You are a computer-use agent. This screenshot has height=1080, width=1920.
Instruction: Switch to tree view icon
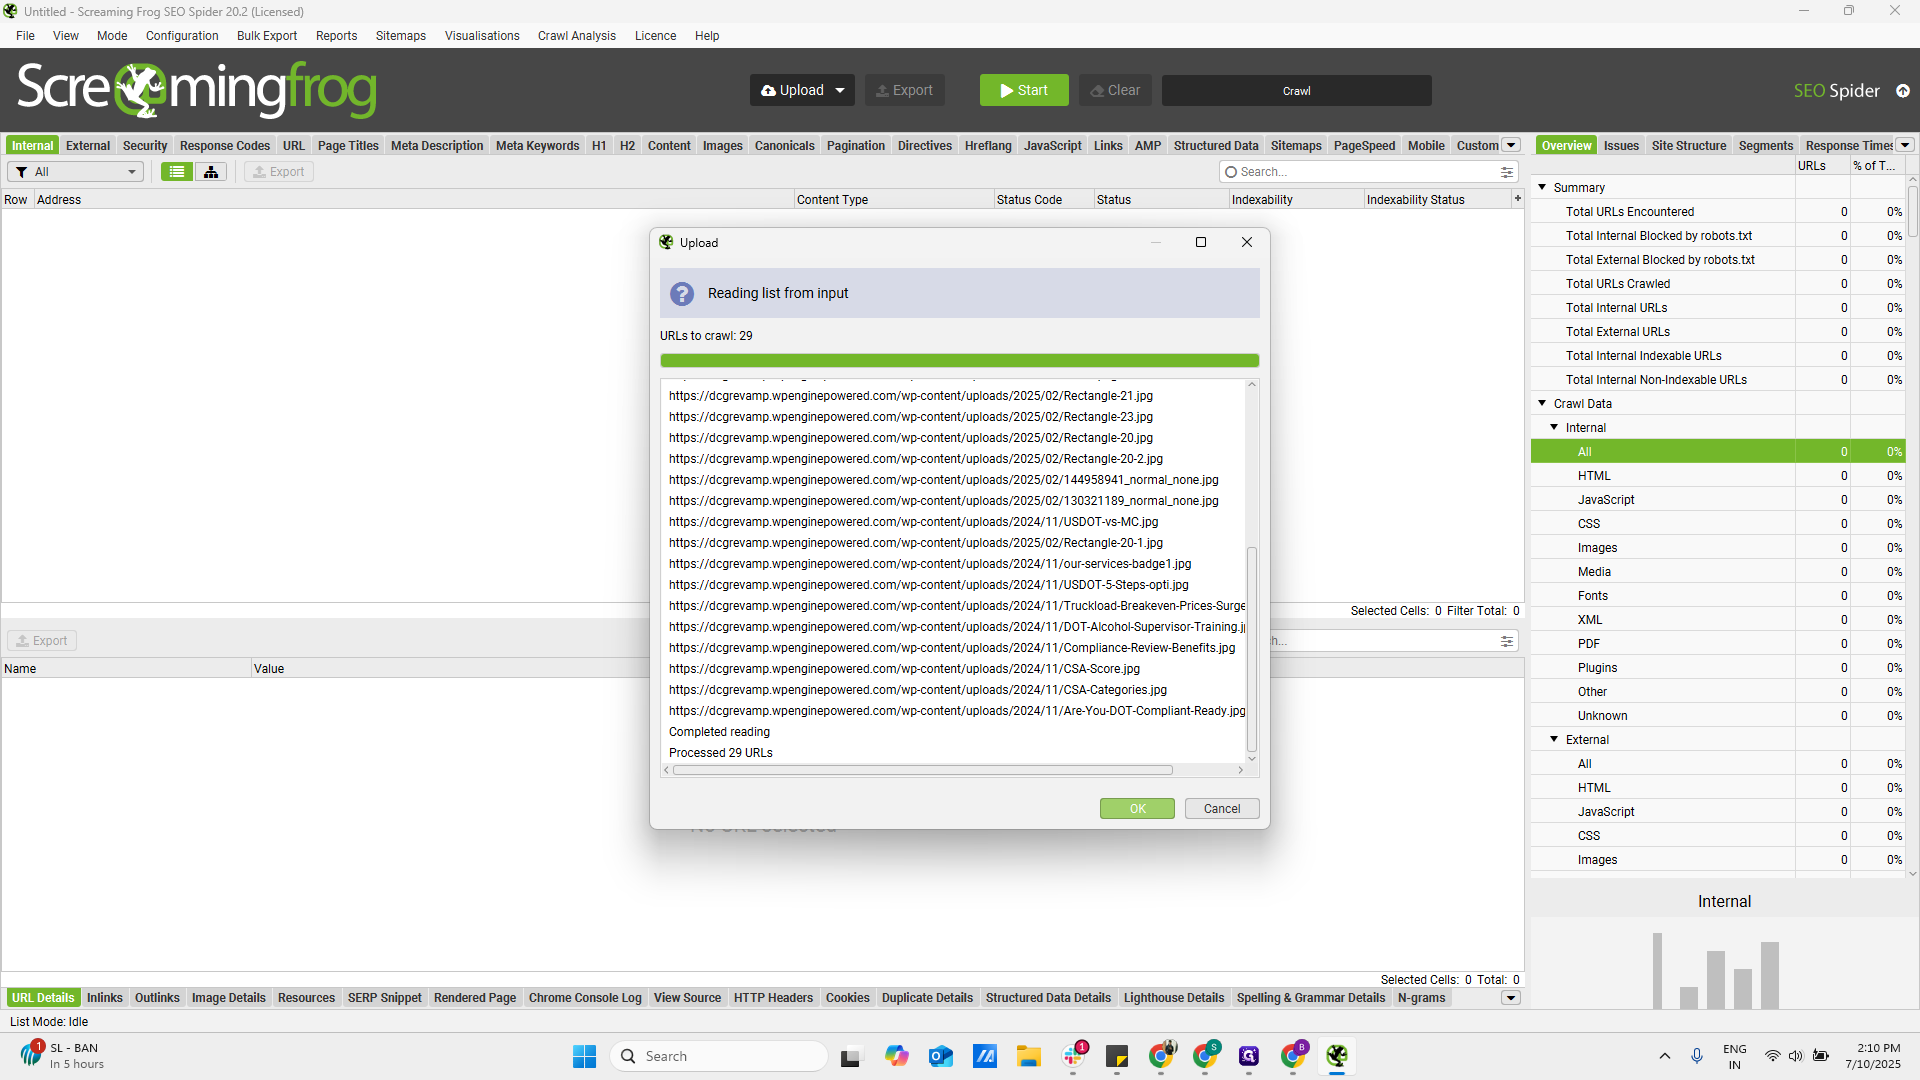coord(211,172)
